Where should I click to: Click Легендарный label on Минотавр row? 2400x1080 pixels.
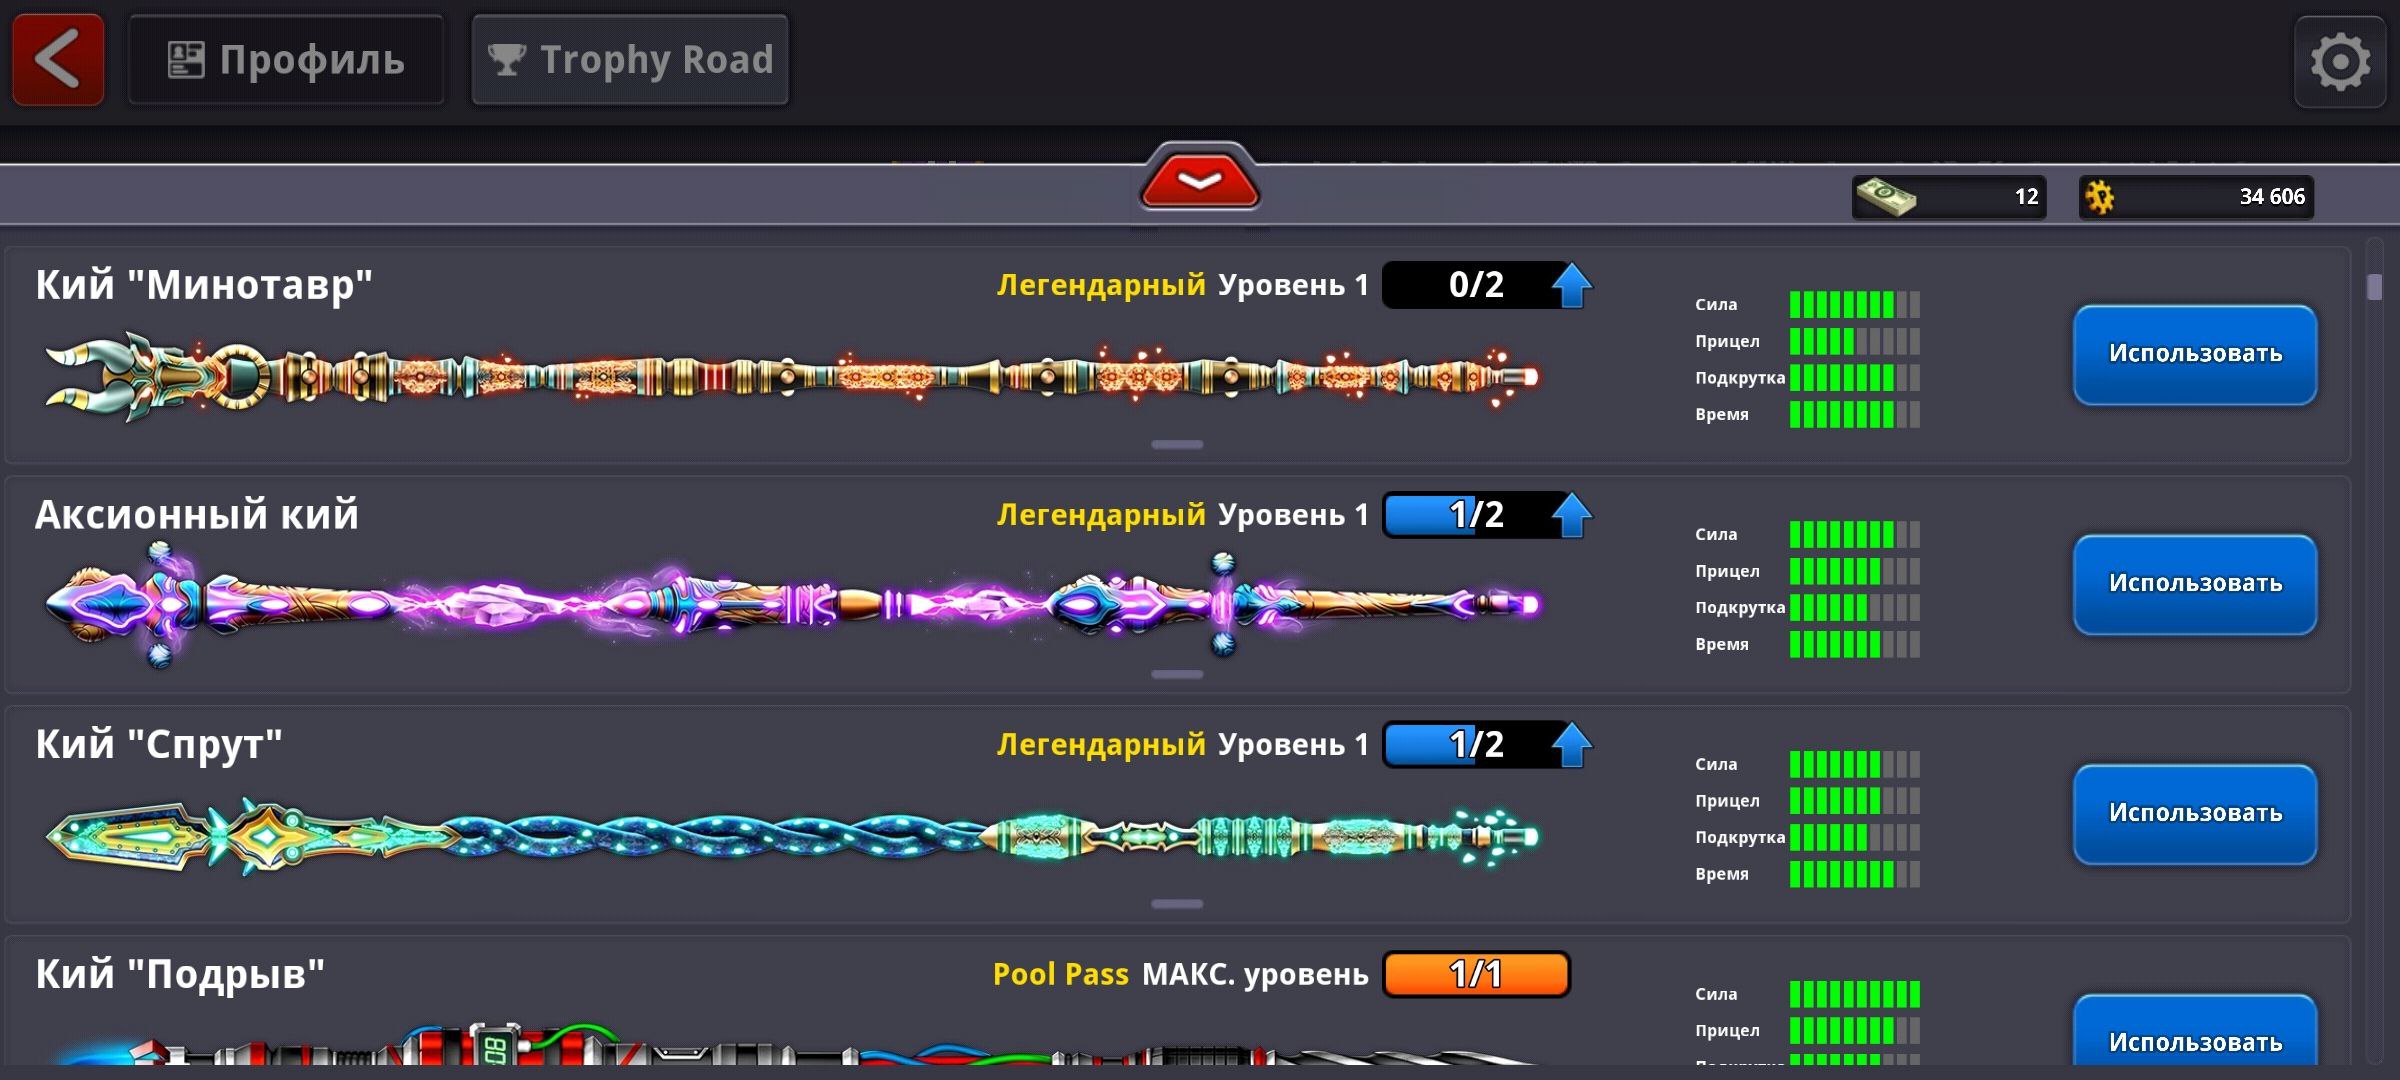[x=1101, y=285]
